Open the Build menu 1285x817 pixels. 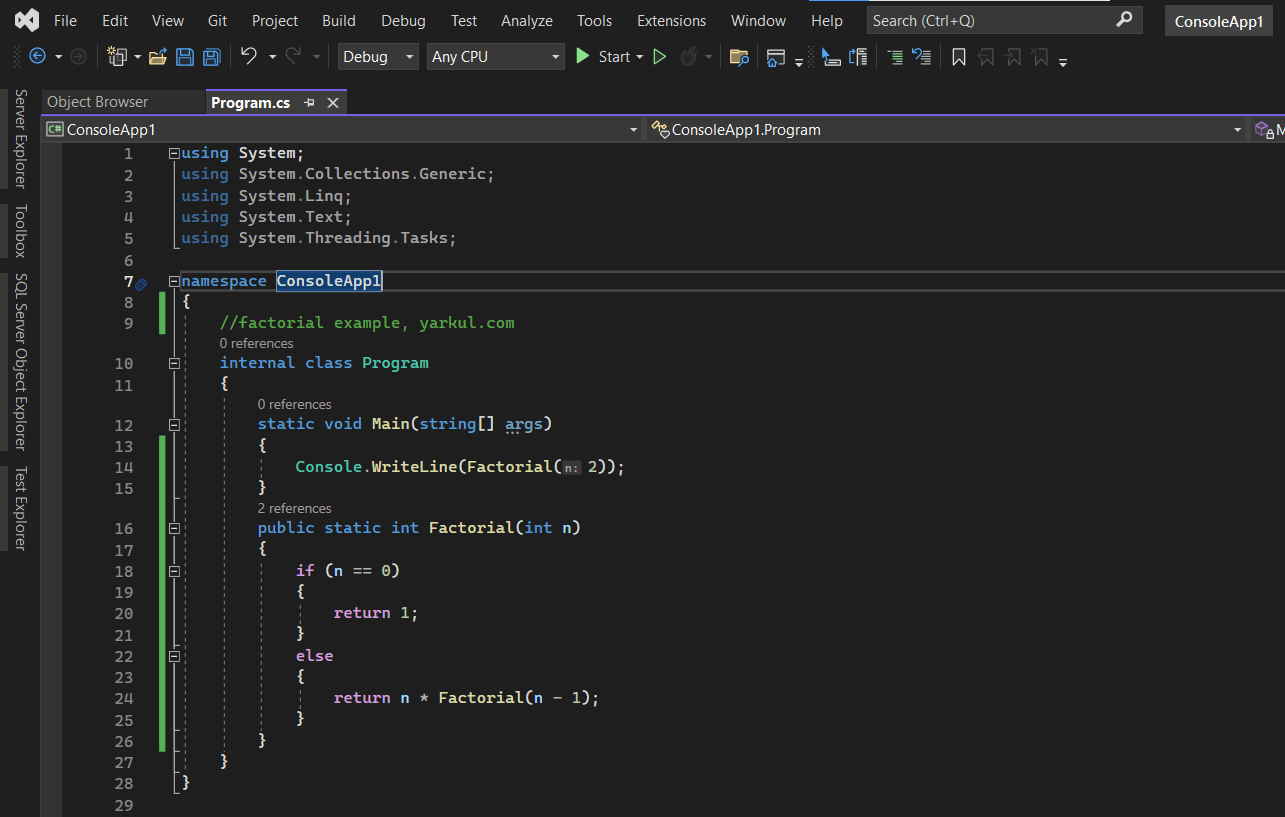[x=339, y=20]
